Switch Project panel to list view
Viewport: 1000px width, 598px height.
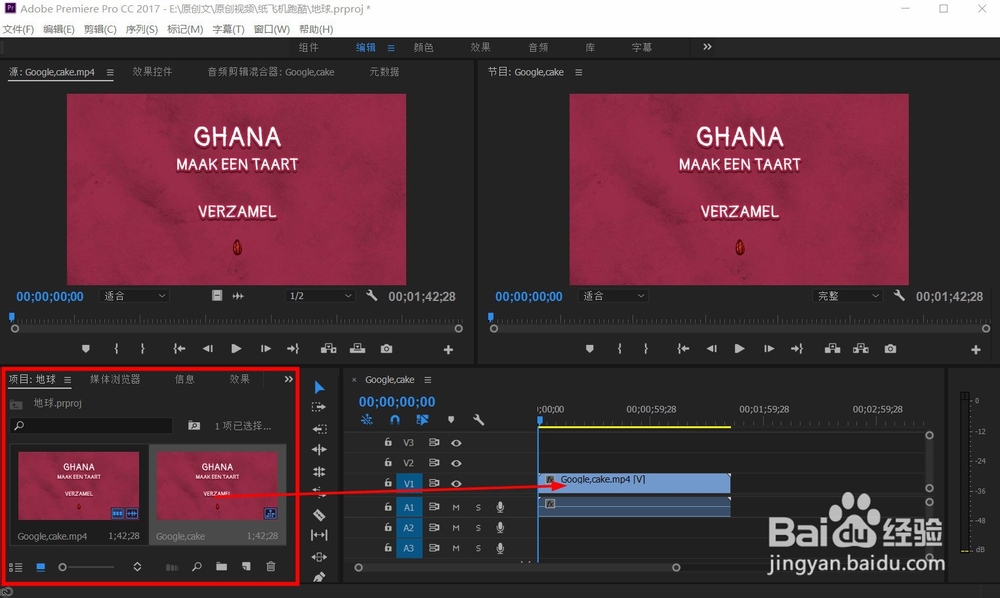pos(15,567)
